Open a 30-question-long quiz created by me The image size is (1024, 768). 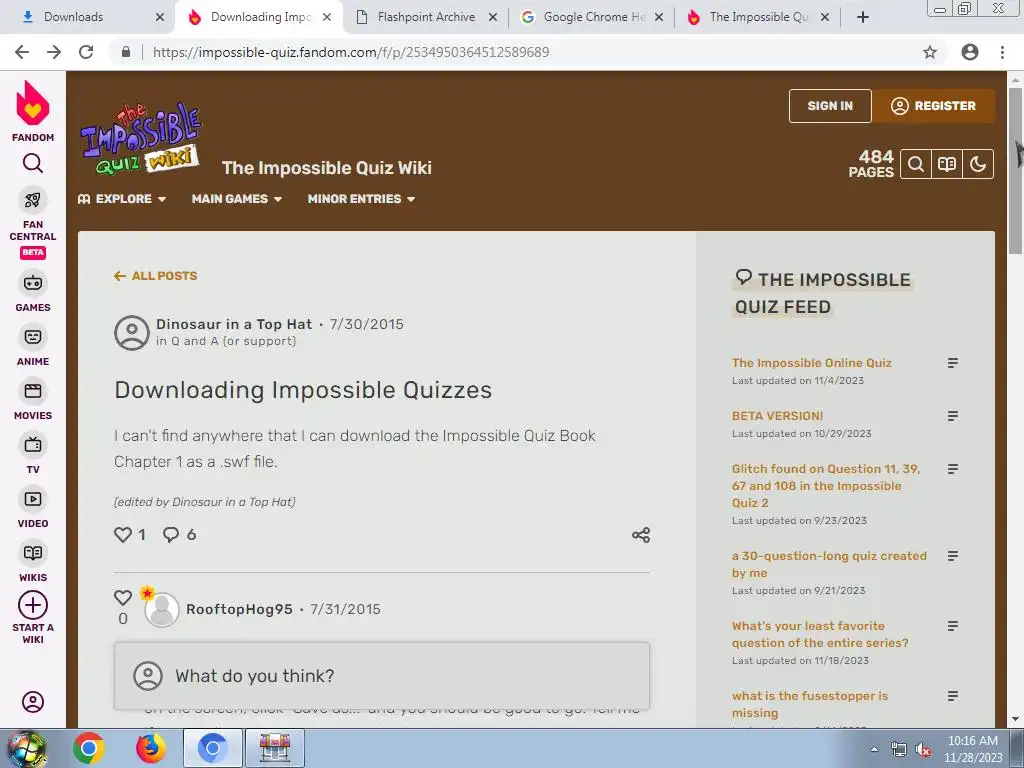[x=829, y=564]
